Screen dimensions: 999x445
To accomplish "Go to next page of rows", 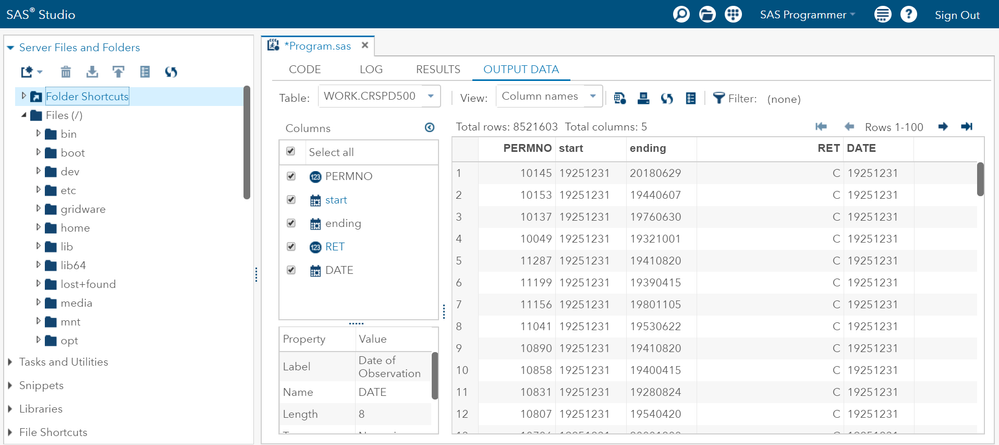I will [943, 127].
